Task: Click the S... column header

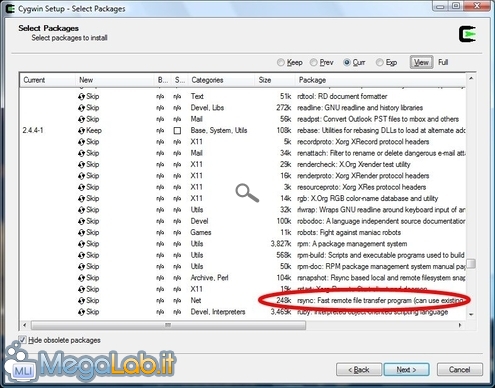Action: coord(180,80)
